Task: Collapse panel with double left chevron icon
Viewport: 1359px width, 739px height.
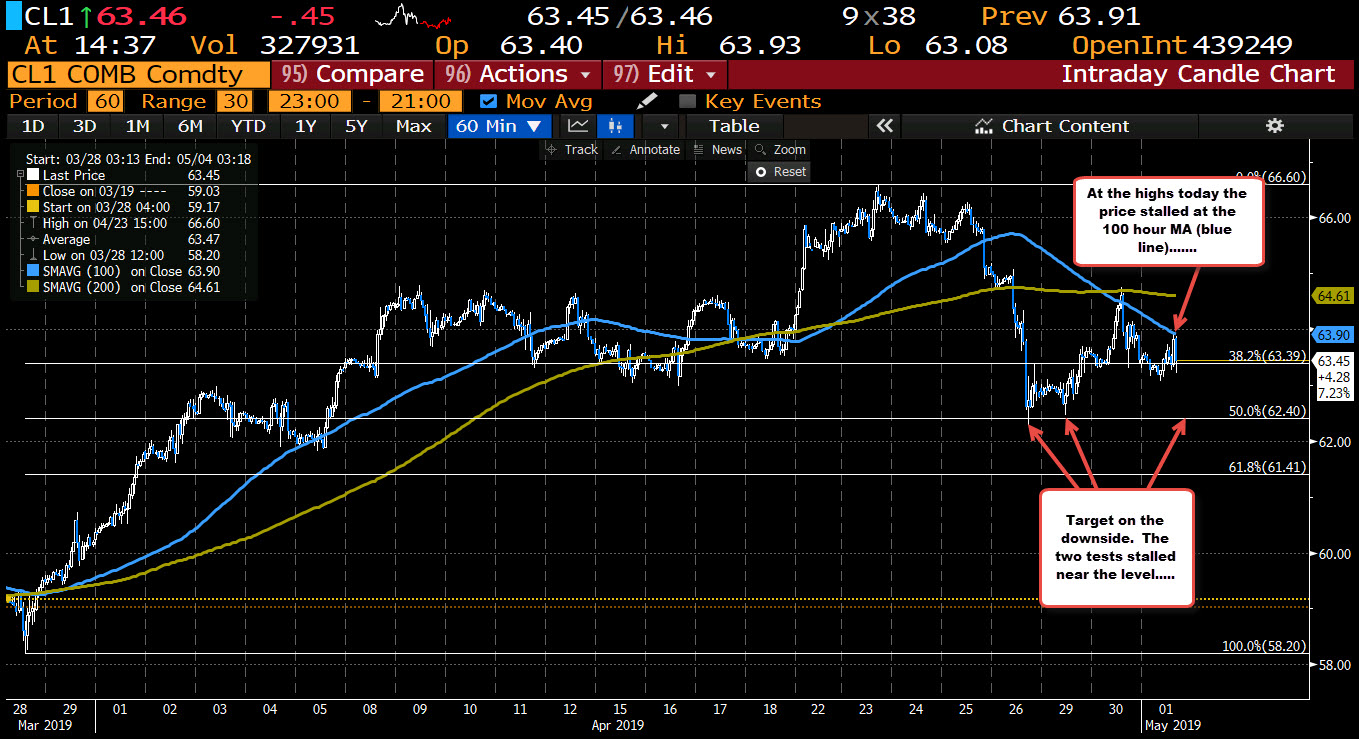Action: pyautogui.click(x=883, y=126)
